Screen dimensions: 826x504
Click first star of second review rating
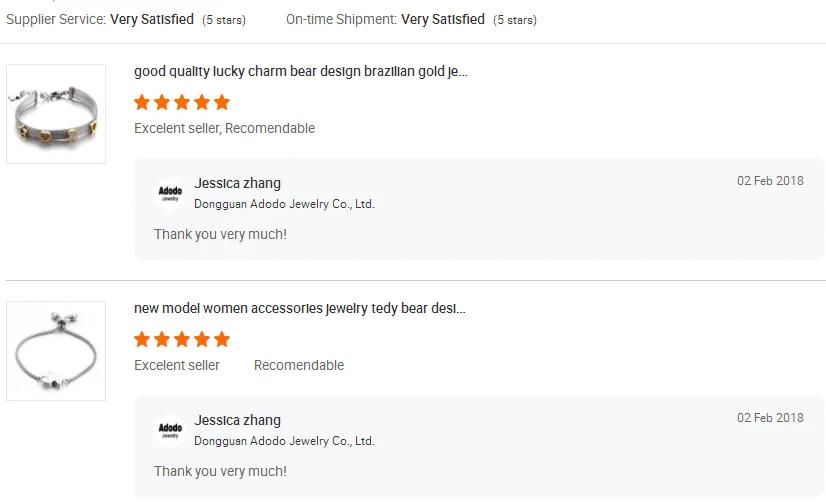coord(142,339)
